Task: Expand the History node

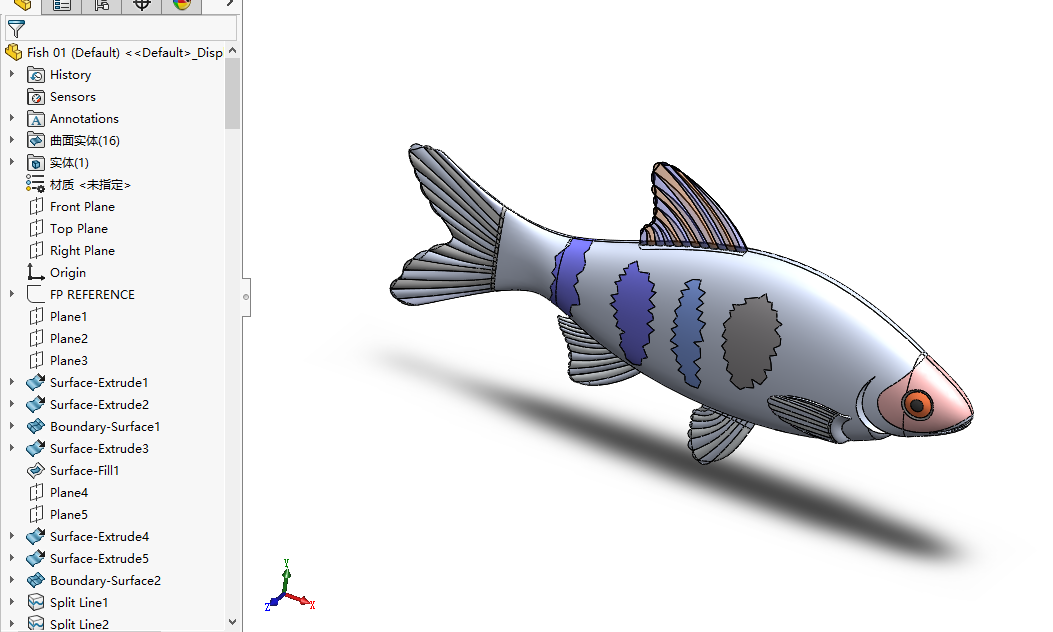Action: click(x=11, y=74)
